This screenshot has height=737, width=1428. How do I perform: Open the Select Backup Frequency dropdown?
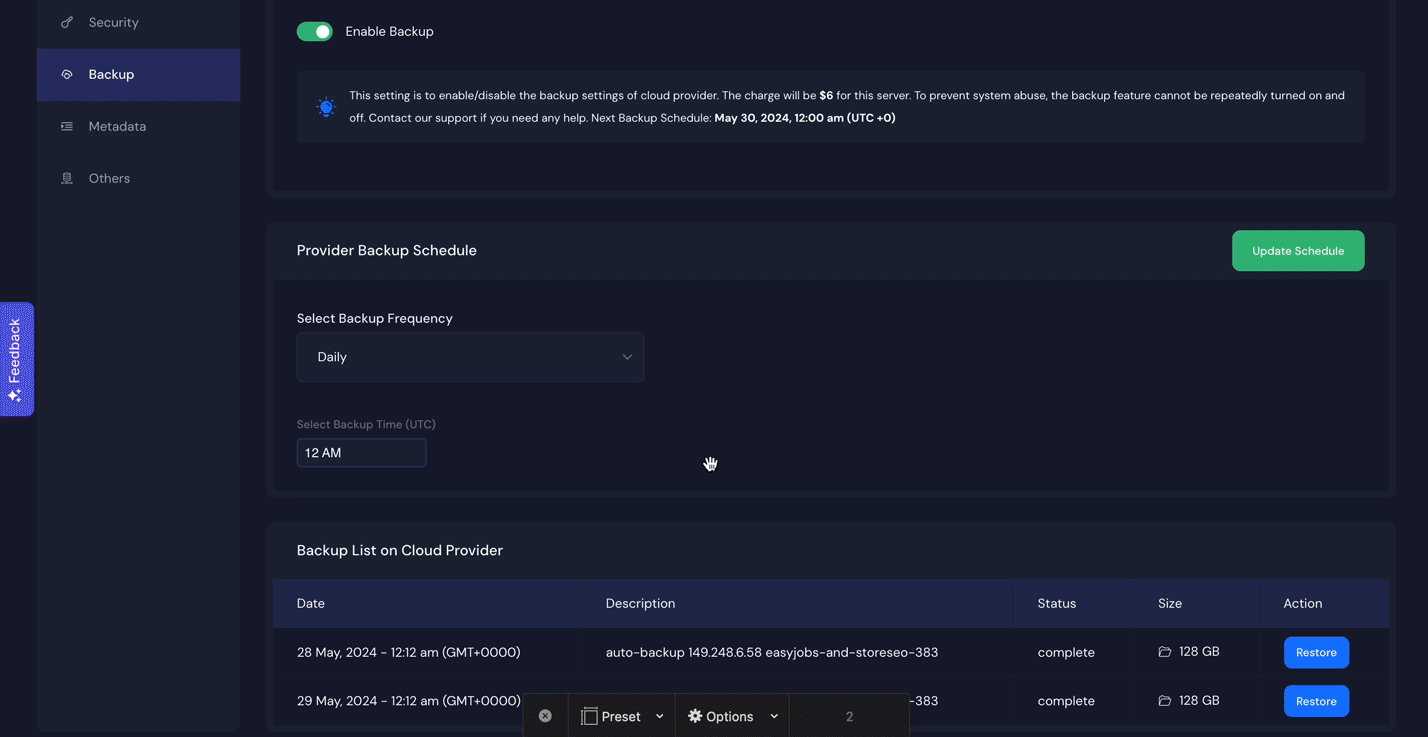tap(470, 357)
